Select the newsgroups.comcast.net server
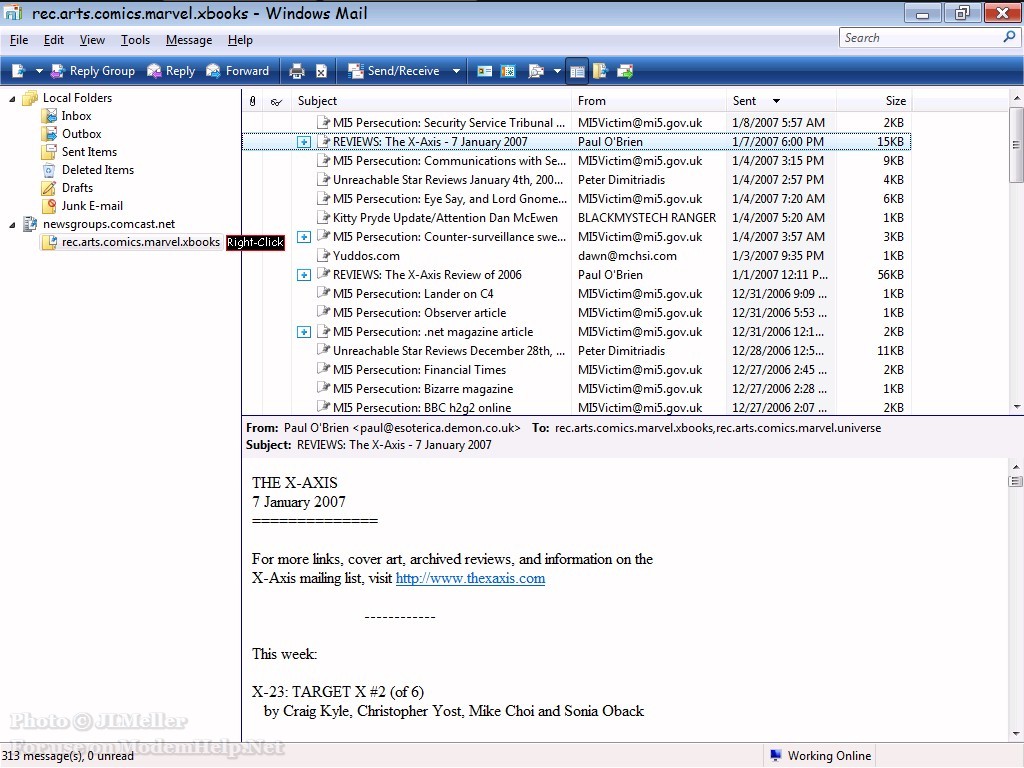This screenshot has width=1024, height=768. 109,224
